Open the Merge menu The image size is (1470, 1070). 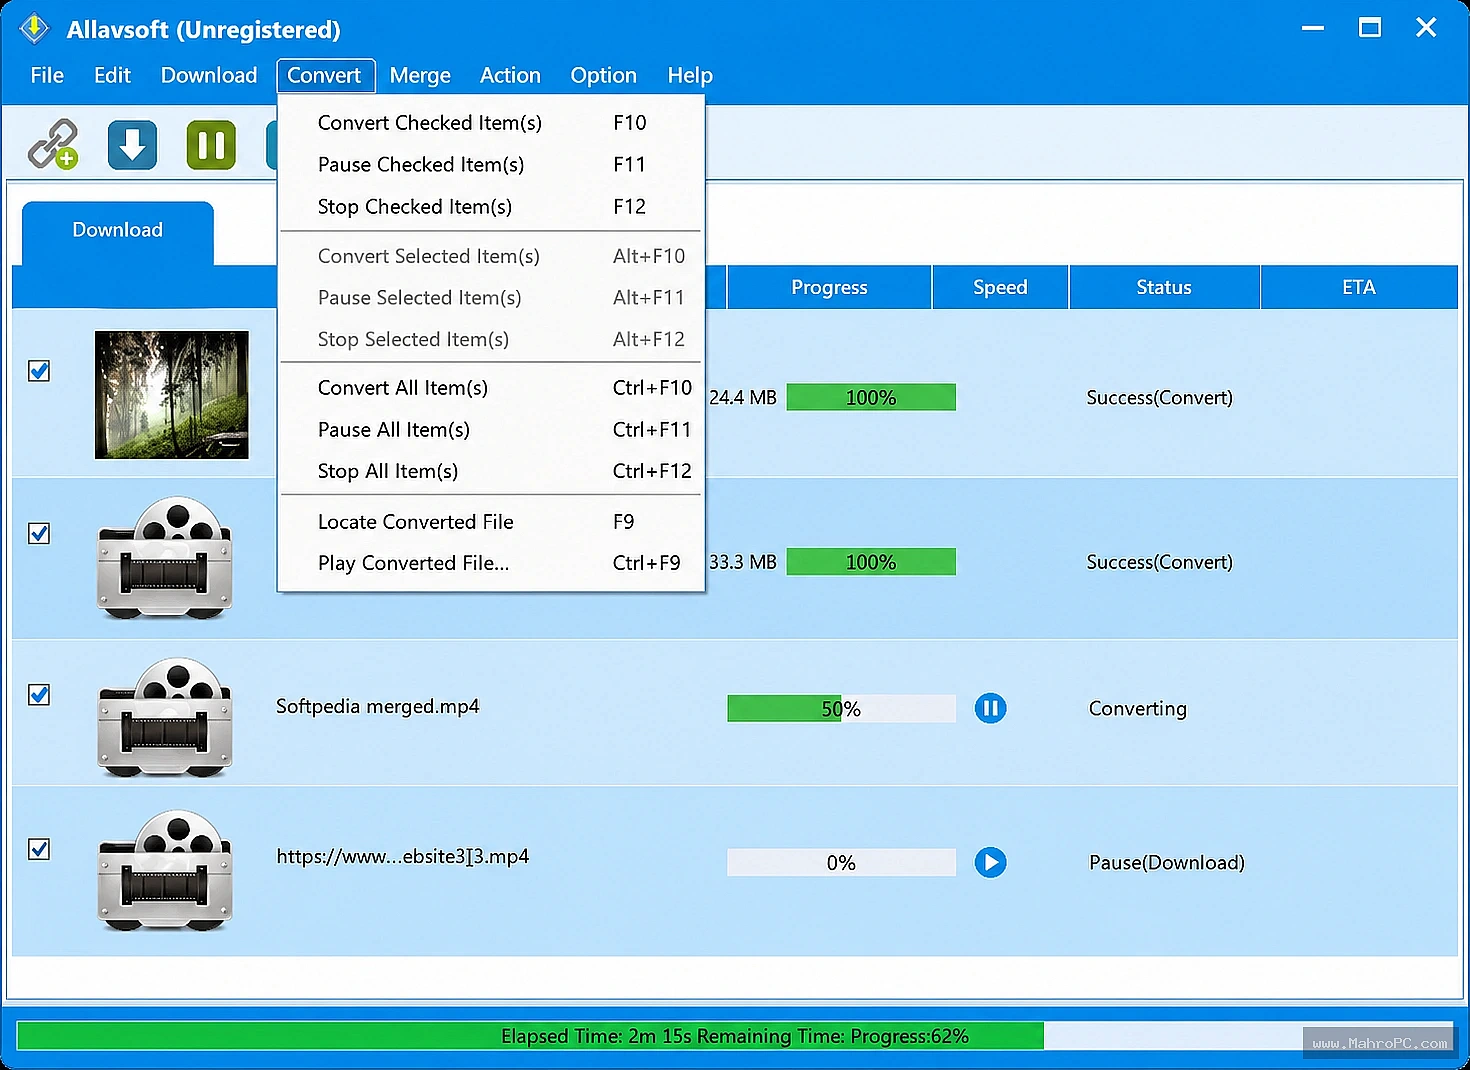pos(420,75)
